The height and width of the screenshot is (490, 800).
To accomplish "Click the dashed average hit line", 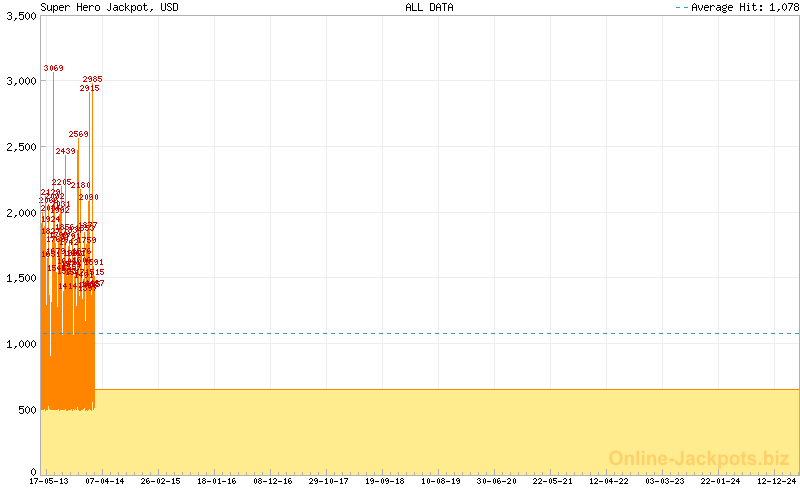I will point(450,333).
